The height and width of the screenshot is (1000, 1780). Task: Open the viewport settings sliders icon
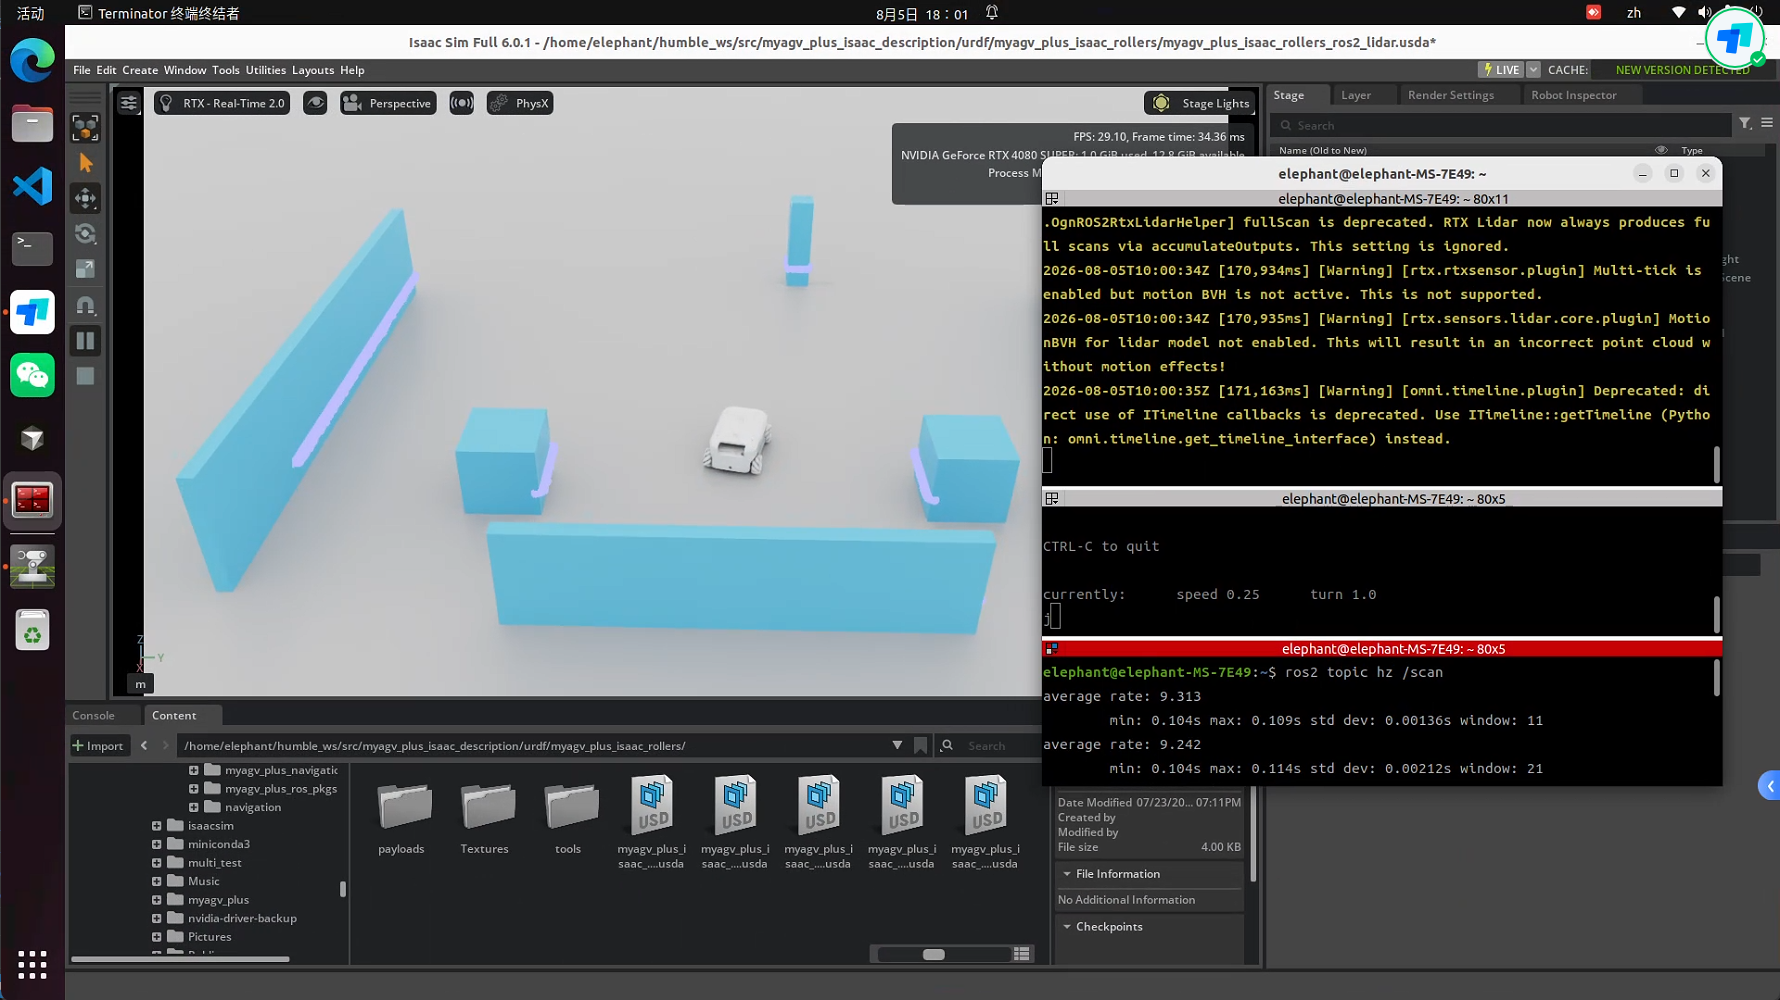click(x=129, y=103)
